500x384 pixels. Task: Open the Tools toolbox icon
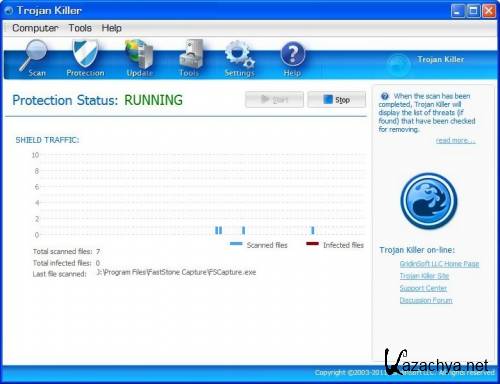pos(191,54)
